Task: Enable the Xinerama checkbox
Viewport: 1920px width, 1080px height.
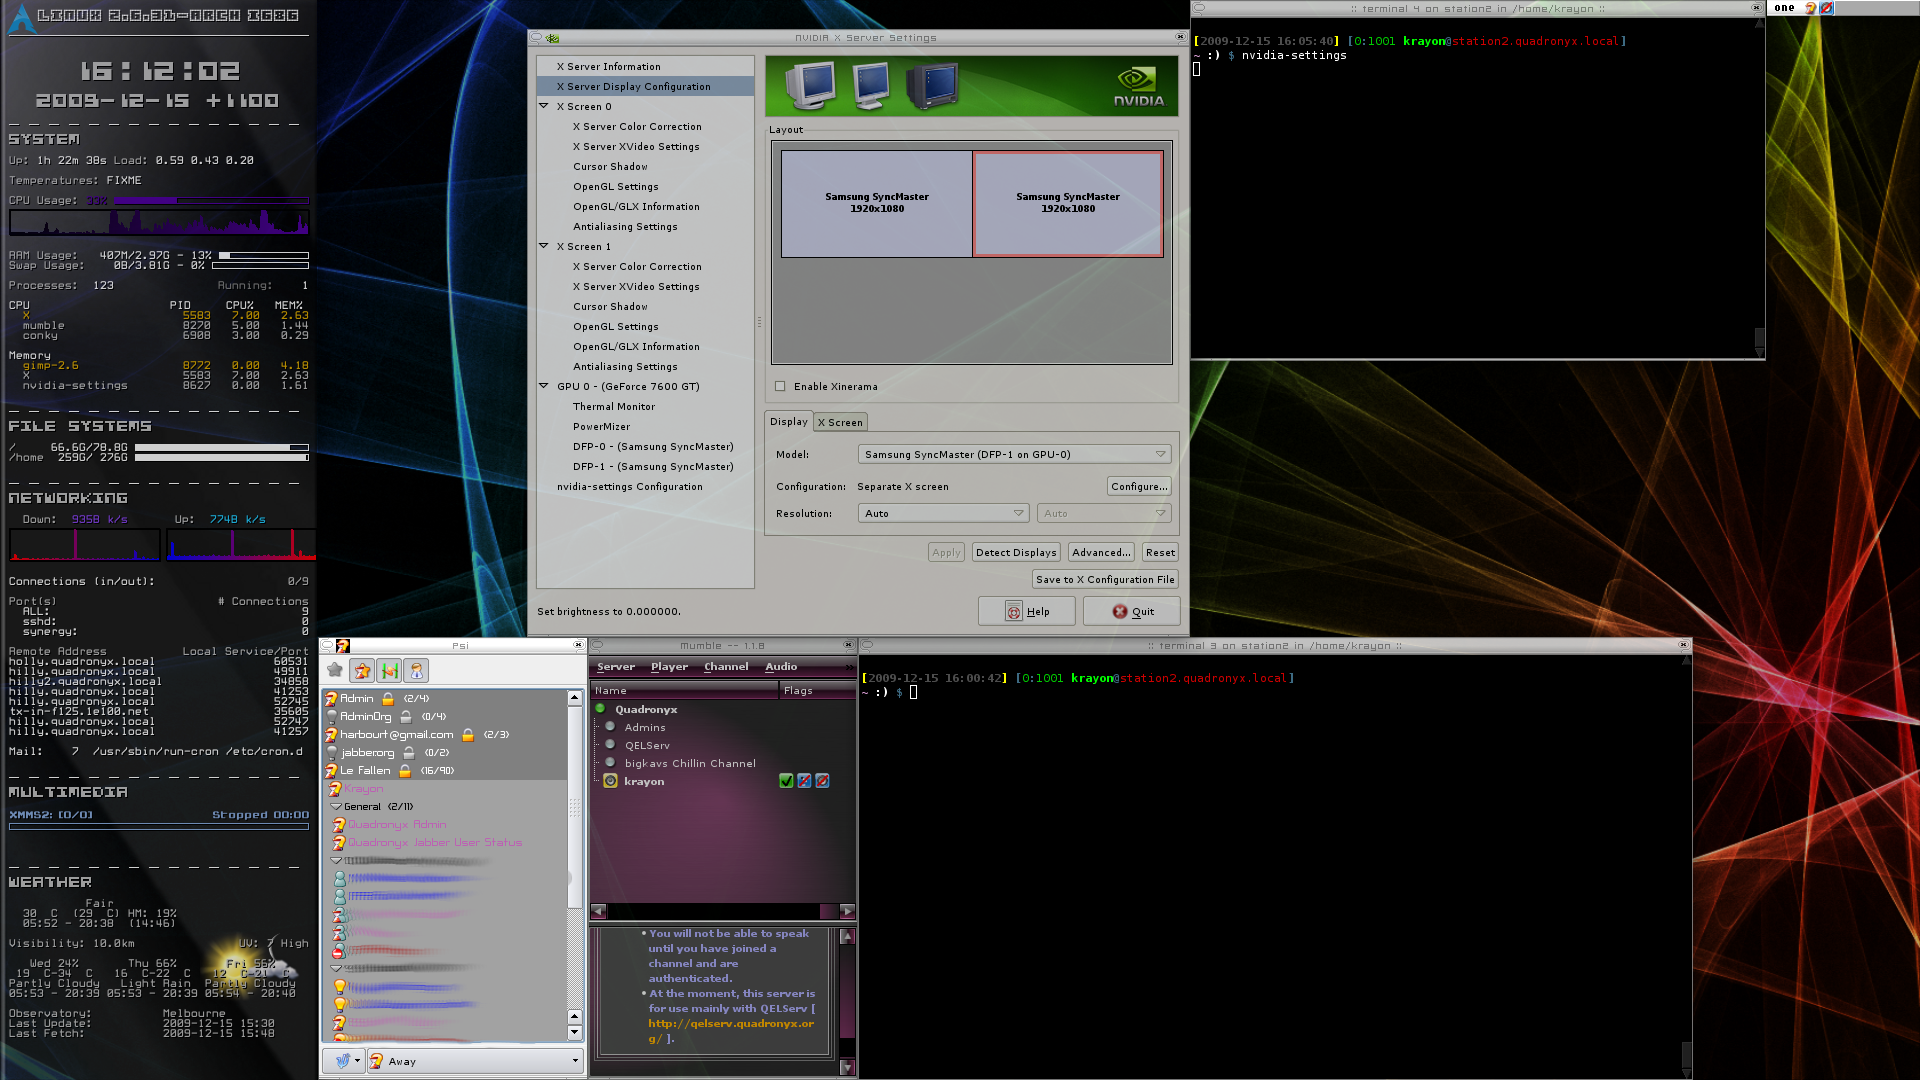Action: point(780,386)
